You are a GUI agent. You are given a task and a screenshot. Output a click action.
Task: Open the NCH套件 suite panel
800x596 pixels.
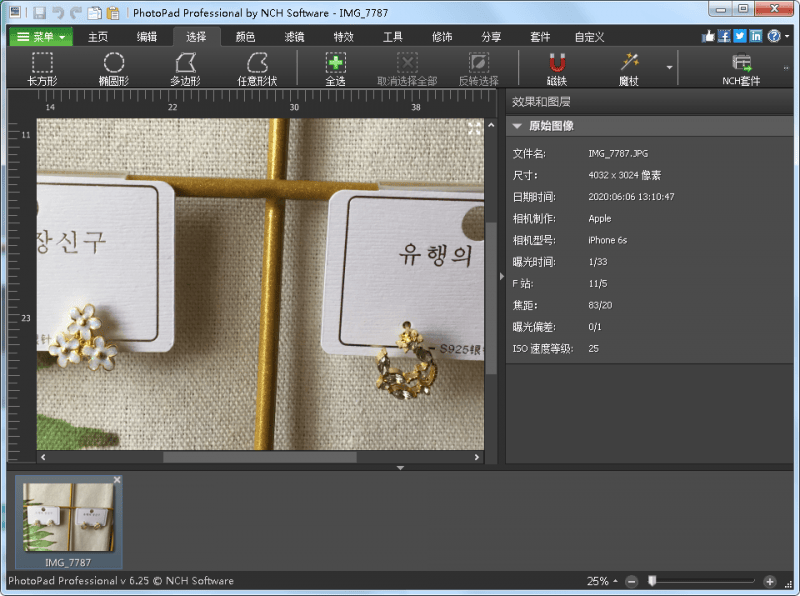[740, 68]
